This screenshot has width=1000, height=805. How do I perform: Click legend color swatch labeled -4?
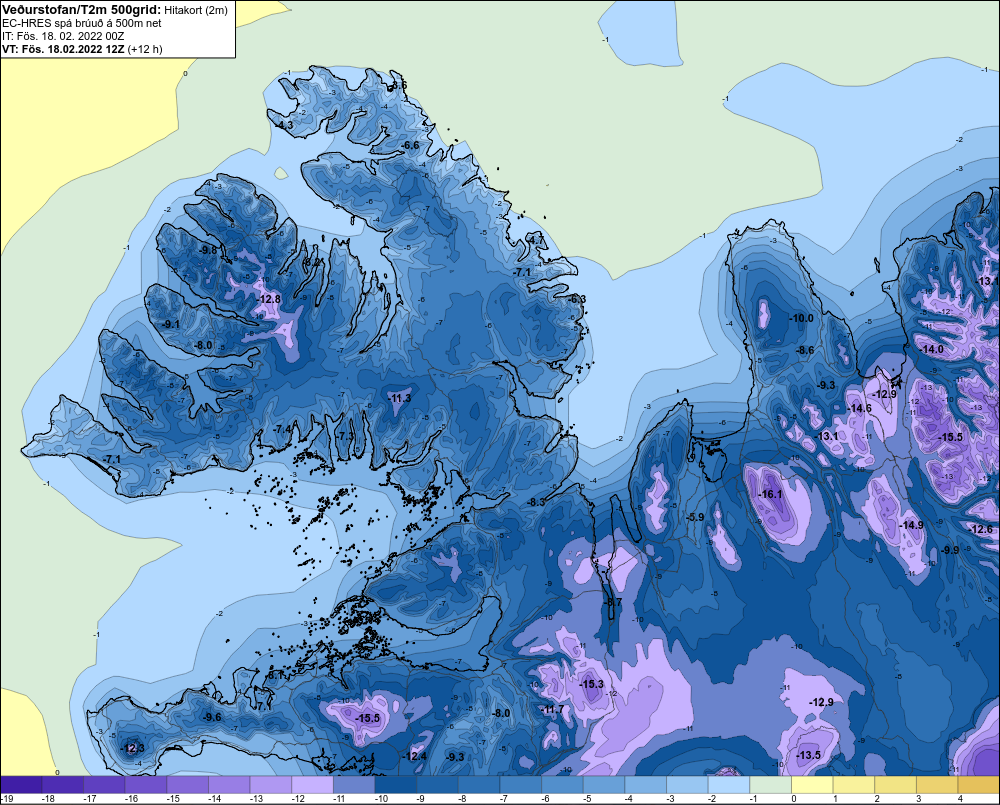pyautogui.click(x=645, y=785)
